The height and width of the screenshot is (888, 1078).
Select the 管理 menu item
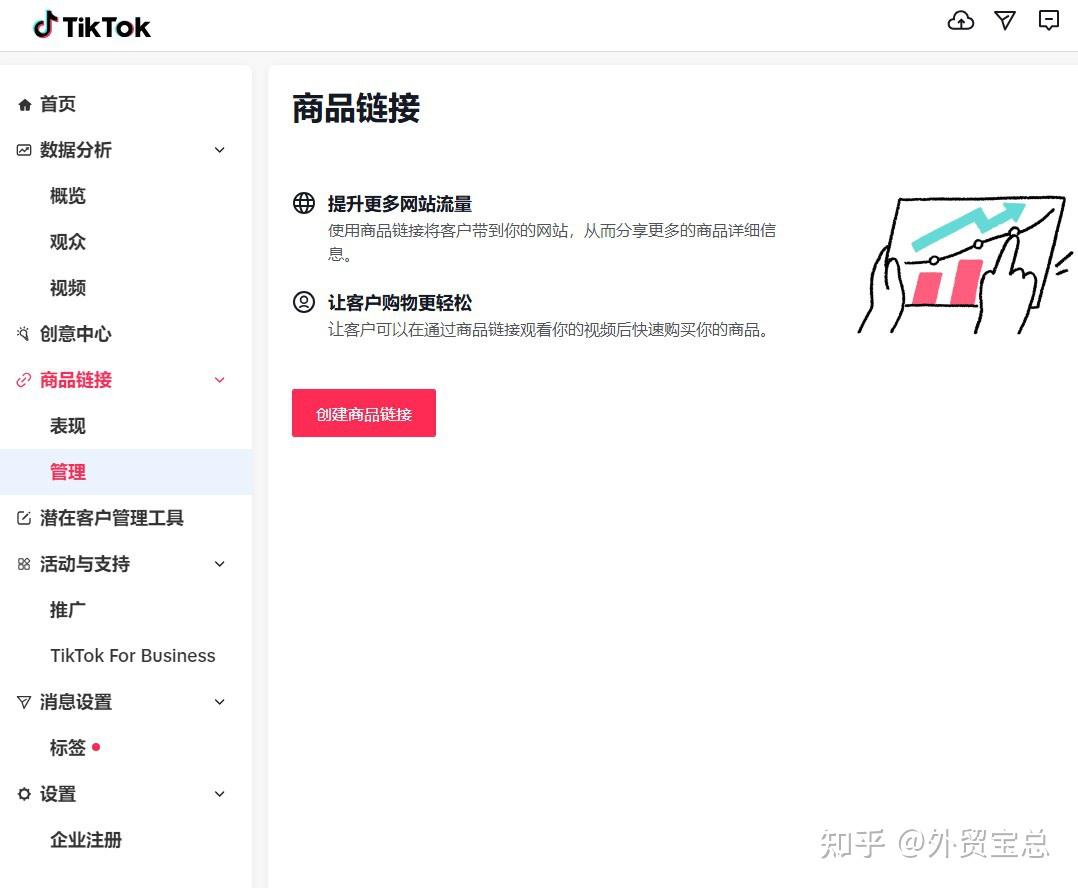tap(67, 471)
